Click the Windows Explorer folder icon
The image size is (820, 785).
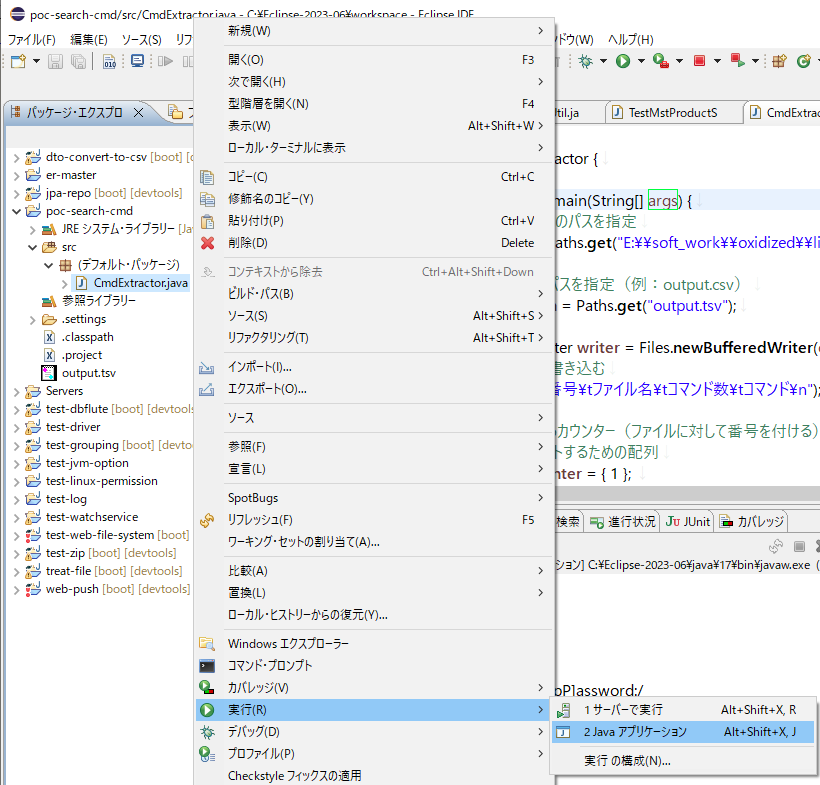(207, 644)
